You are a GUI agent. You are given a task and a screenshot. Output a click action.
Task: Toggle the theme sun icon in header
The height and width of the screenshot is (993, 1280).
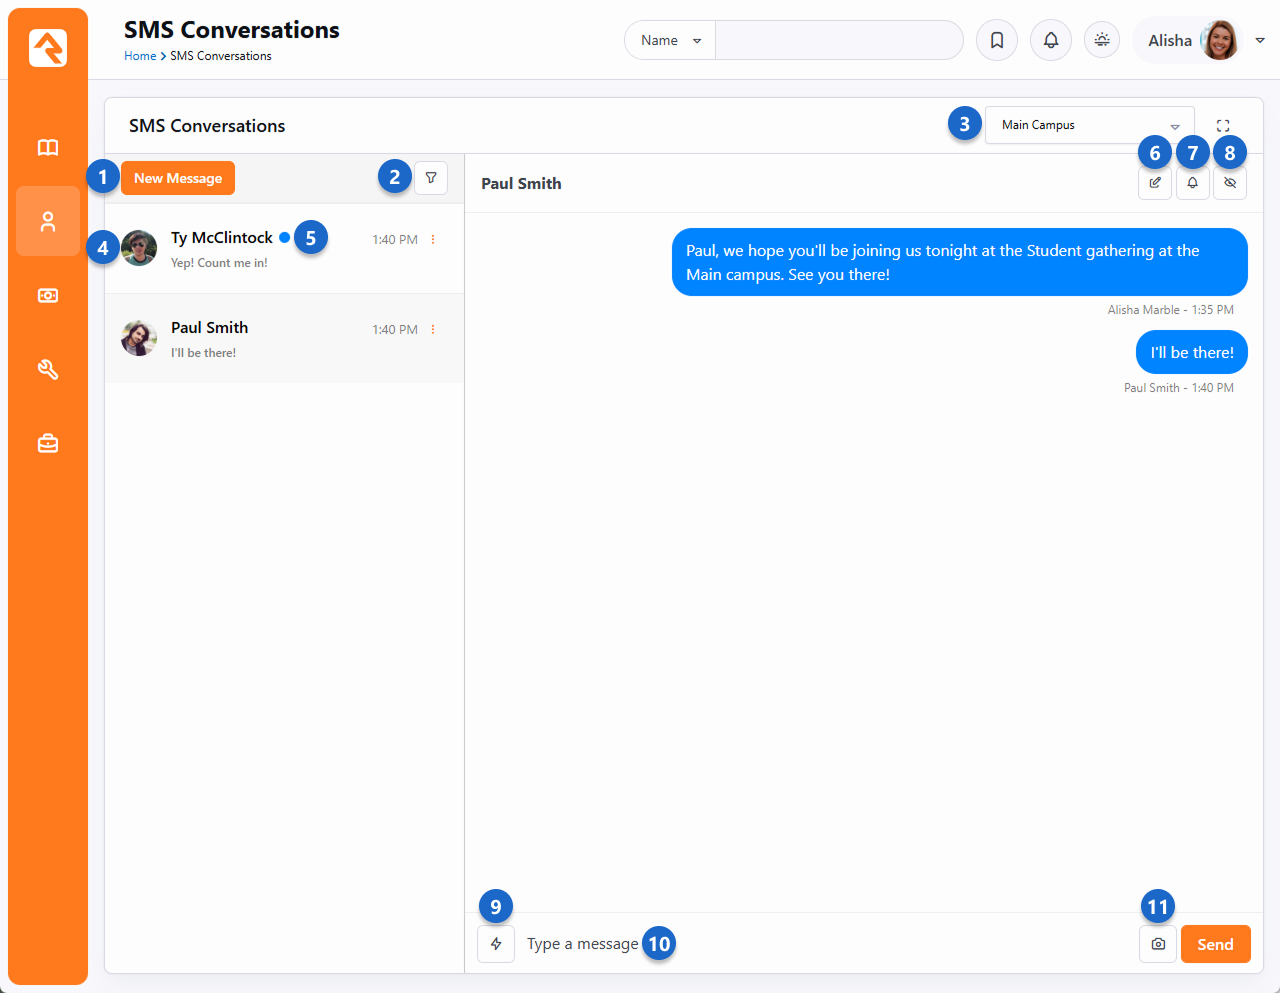tap(1102, 40)
